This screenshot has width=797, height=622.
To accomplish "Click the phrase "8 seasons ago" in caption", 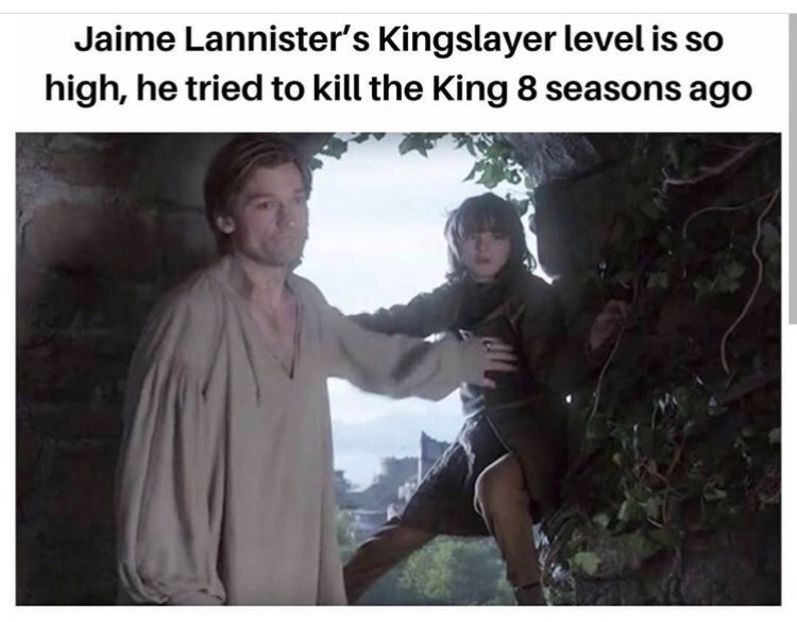I will pyautogui.click(x=634, y=89).
